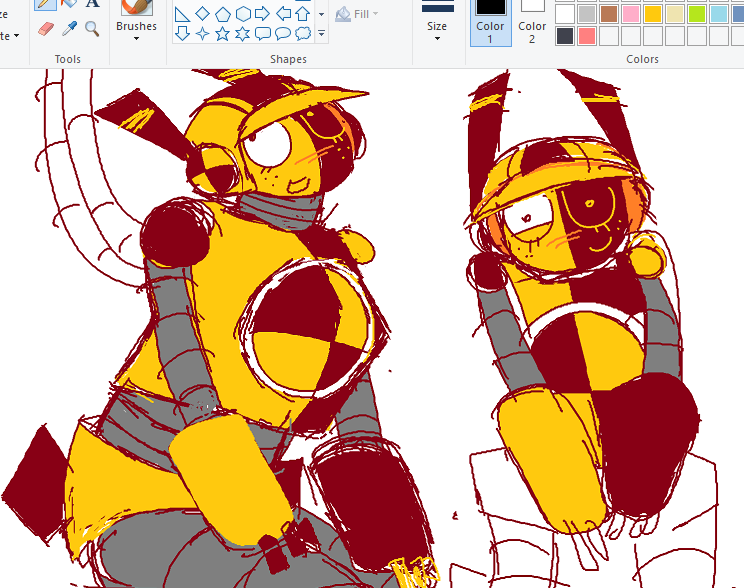Screen dimensions: 744x588
Task: Select the Text tool
Action: [93, 4]
